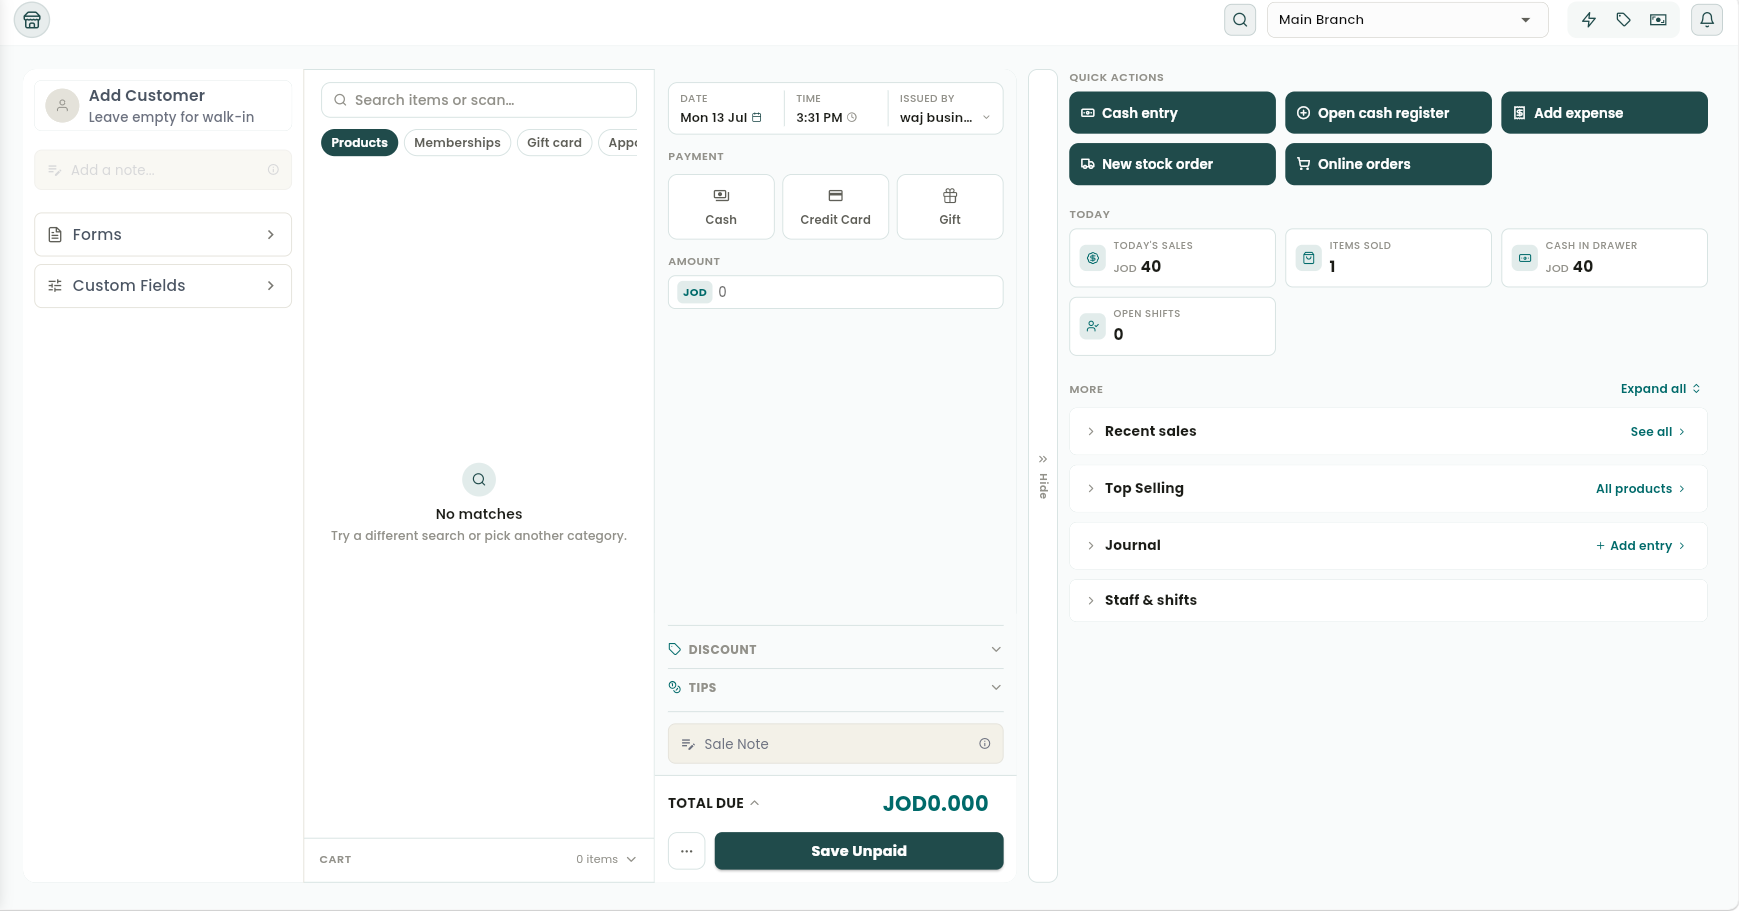Click the Add expense button
The image size is (1741, 911).
[x=1604, y=113]
